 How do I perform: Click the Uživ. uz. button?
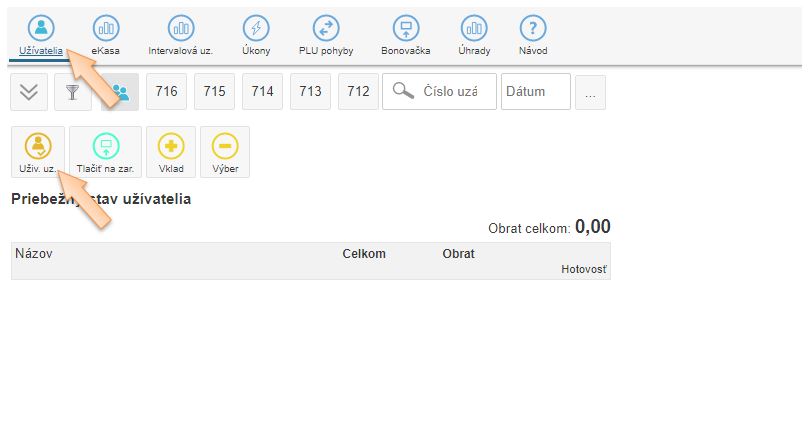pos(37,152)
